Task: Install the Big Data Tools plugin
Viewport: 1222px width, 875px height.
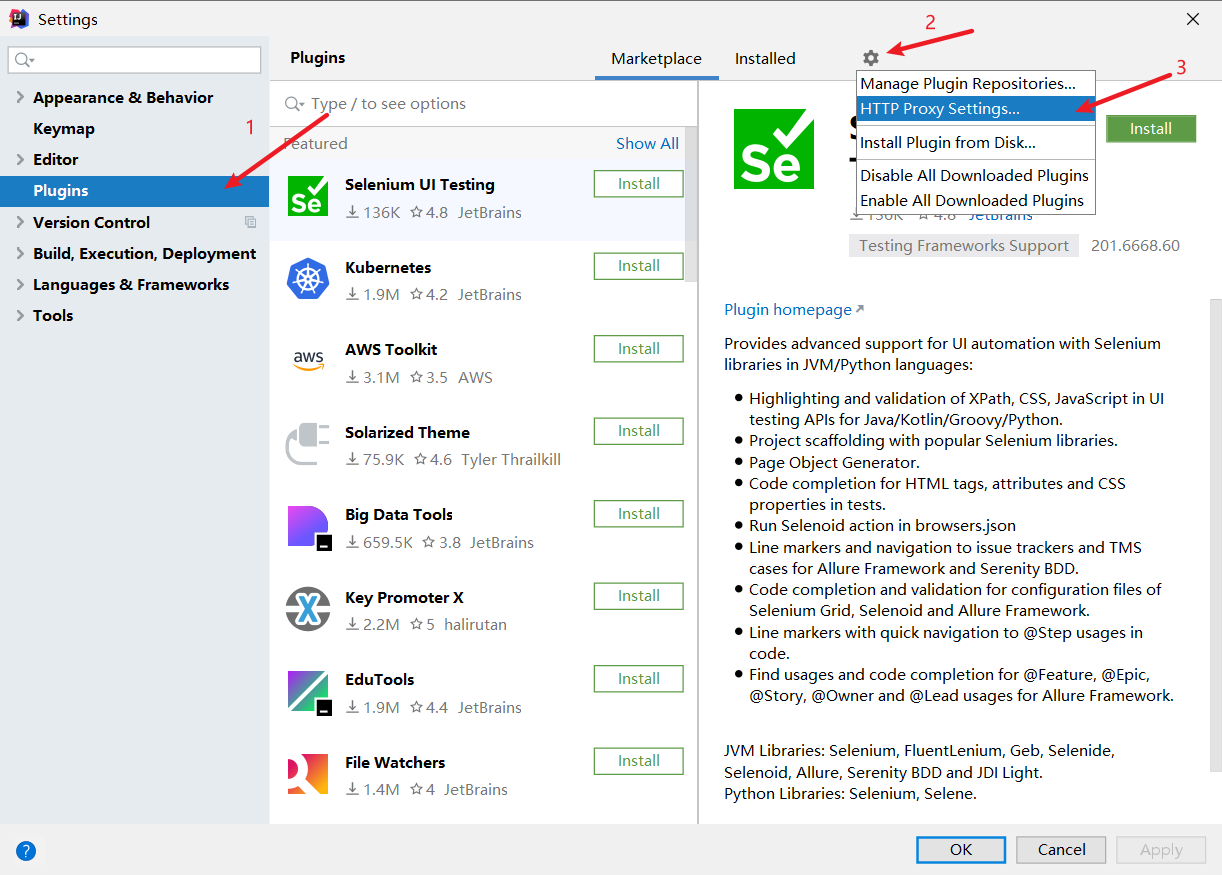Action: [638, 514]
